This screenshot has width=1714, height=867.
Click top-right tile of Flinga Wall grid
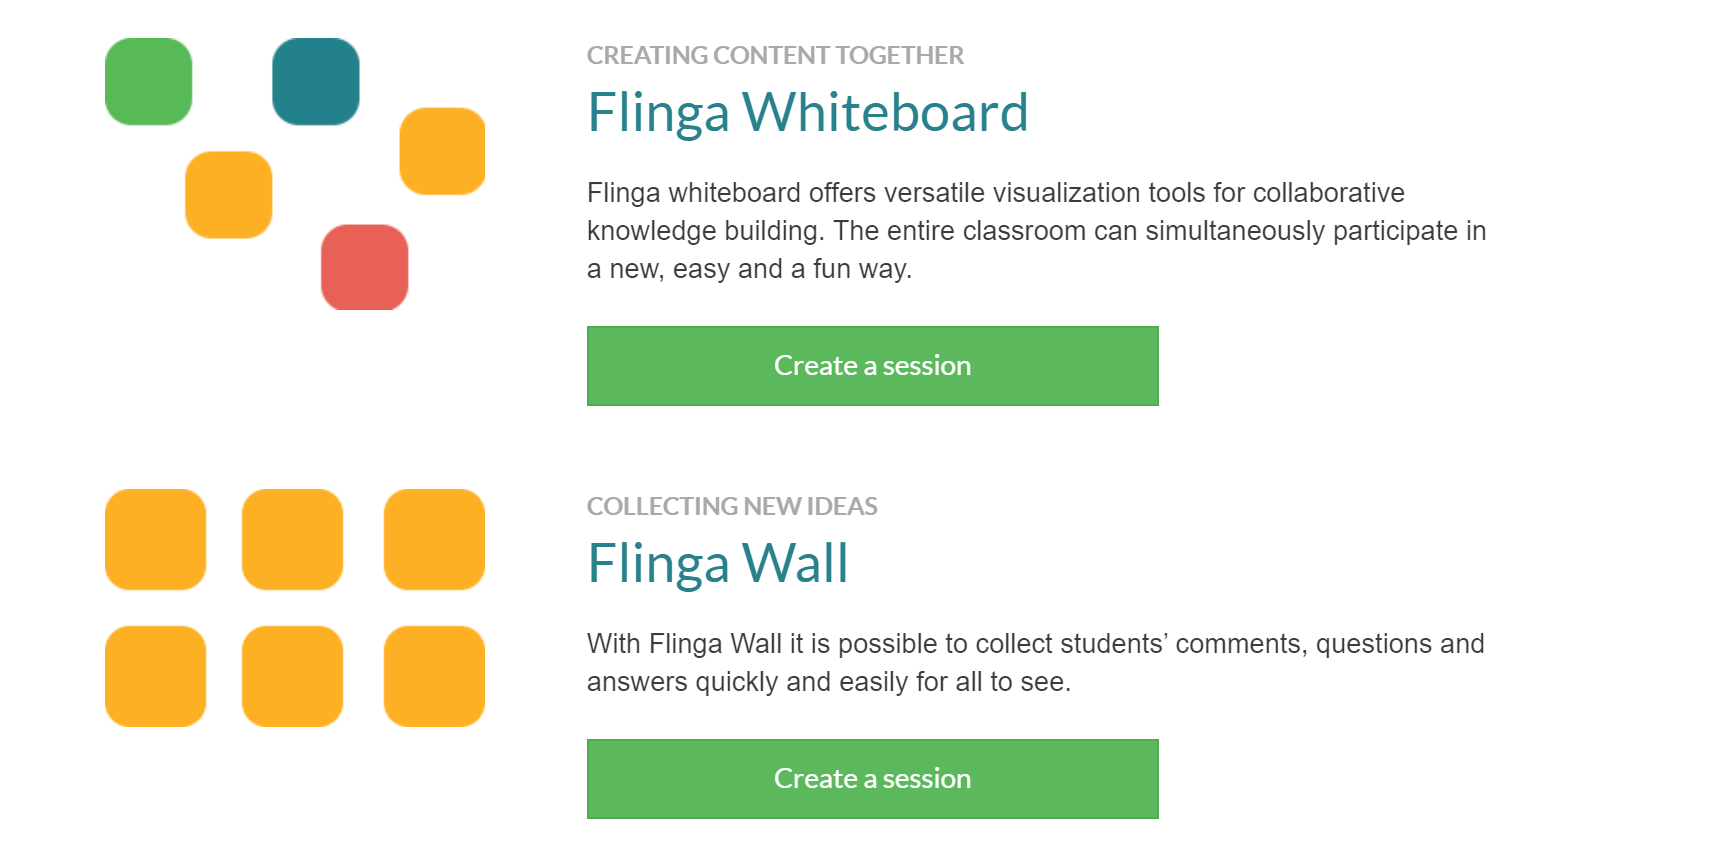(435, 539)
